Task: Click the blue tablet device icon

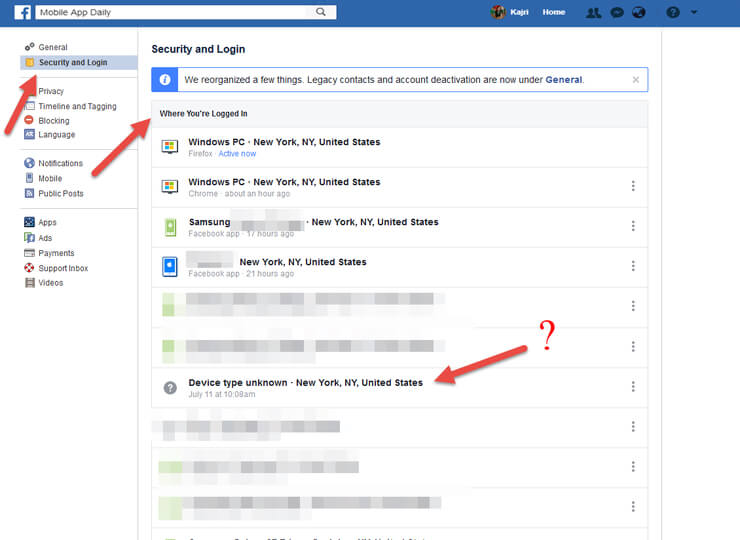Action: click(x=170, y=267)
